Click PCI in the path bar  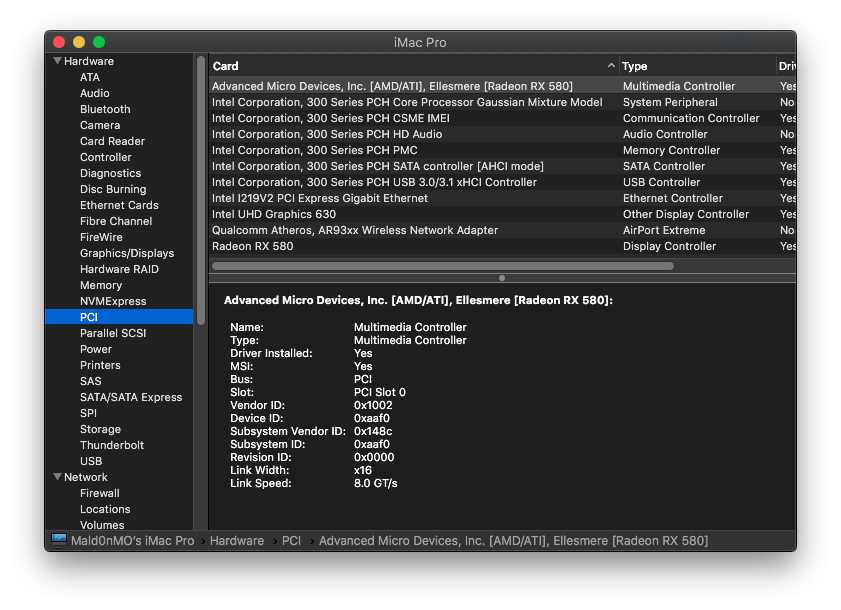point(291,541)
